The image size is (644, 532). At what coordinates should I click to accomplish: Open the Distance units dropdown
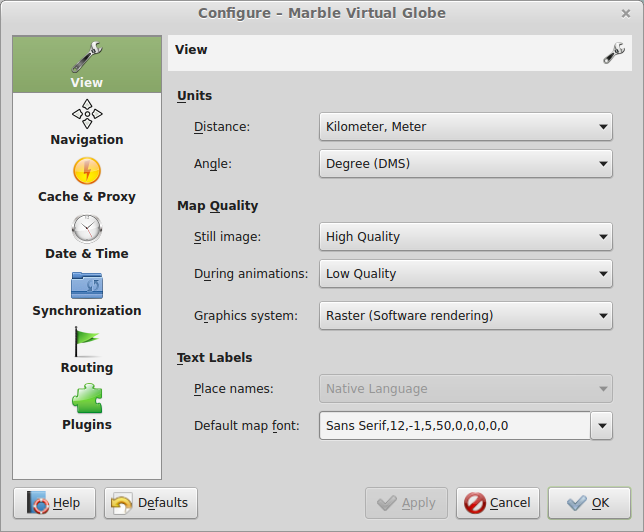(466, 127)
